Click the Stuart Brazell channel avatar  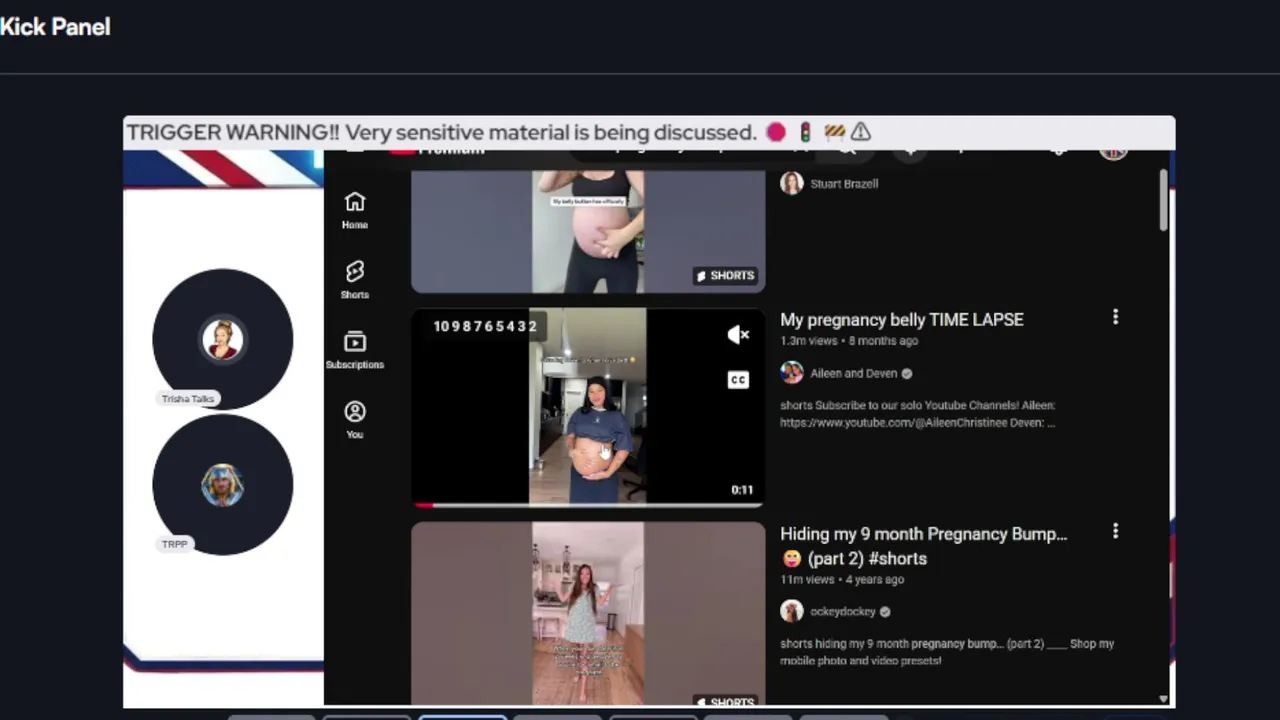(x=792, y=183)
